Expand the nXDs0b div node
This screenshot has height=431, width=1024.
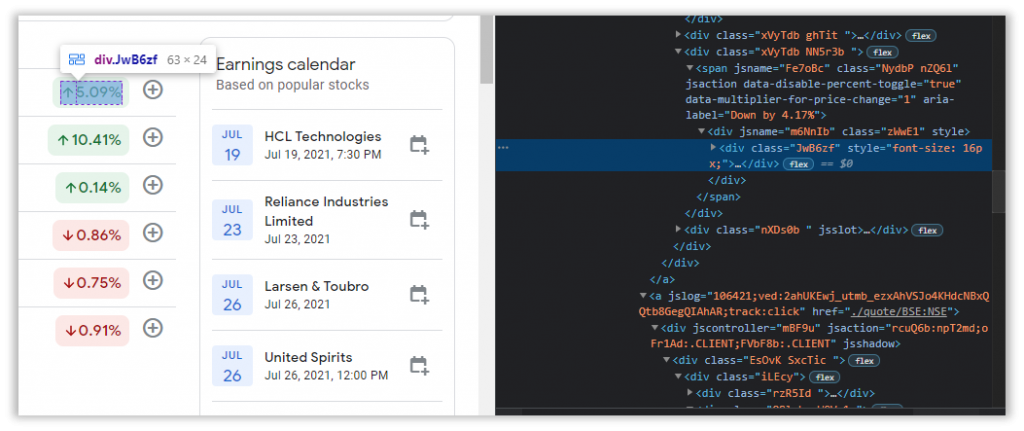pos(679,230)
